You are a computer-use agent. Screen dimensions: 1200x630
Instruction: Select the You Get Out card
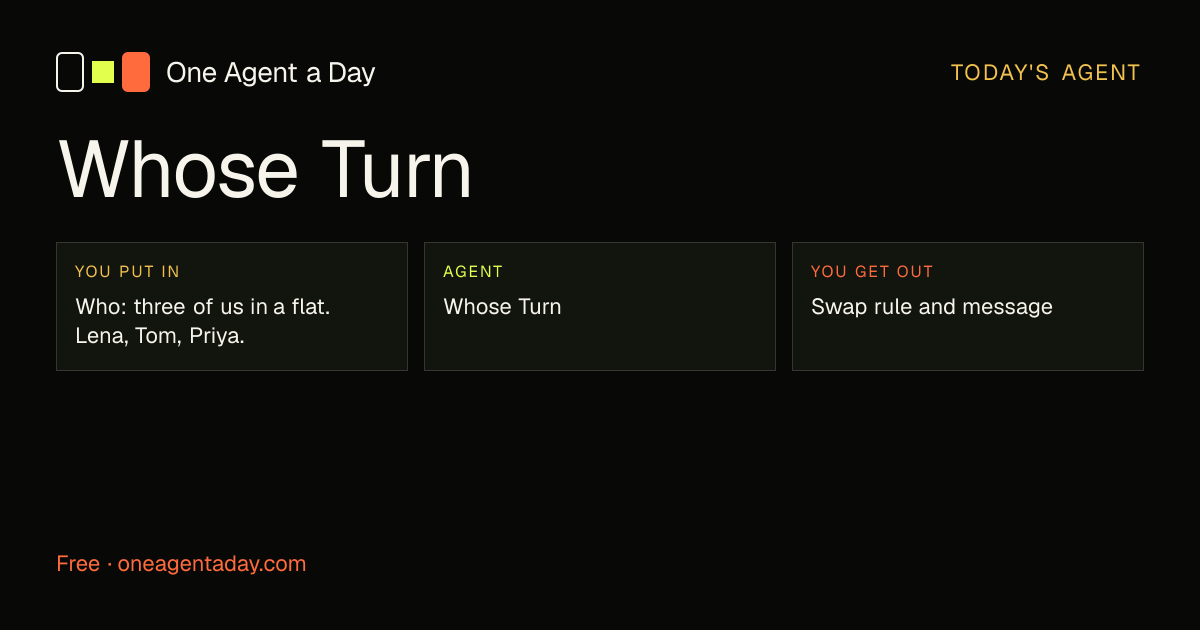coord(968,306)
